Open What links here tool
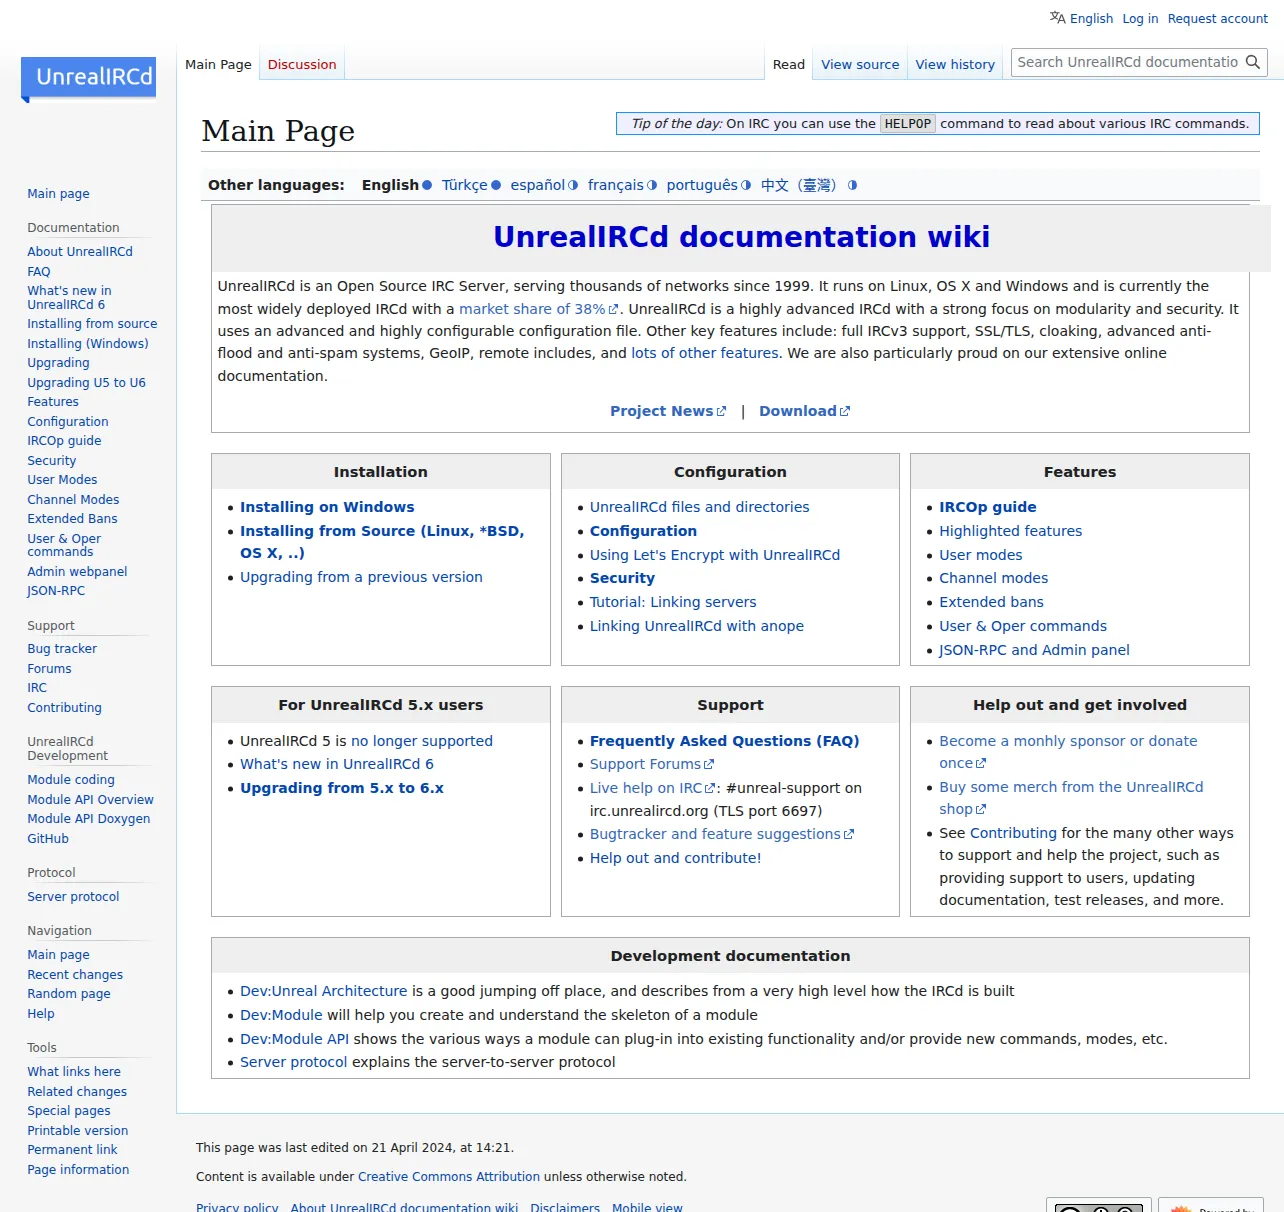 pyautogui.click(x=74, y=1072)
